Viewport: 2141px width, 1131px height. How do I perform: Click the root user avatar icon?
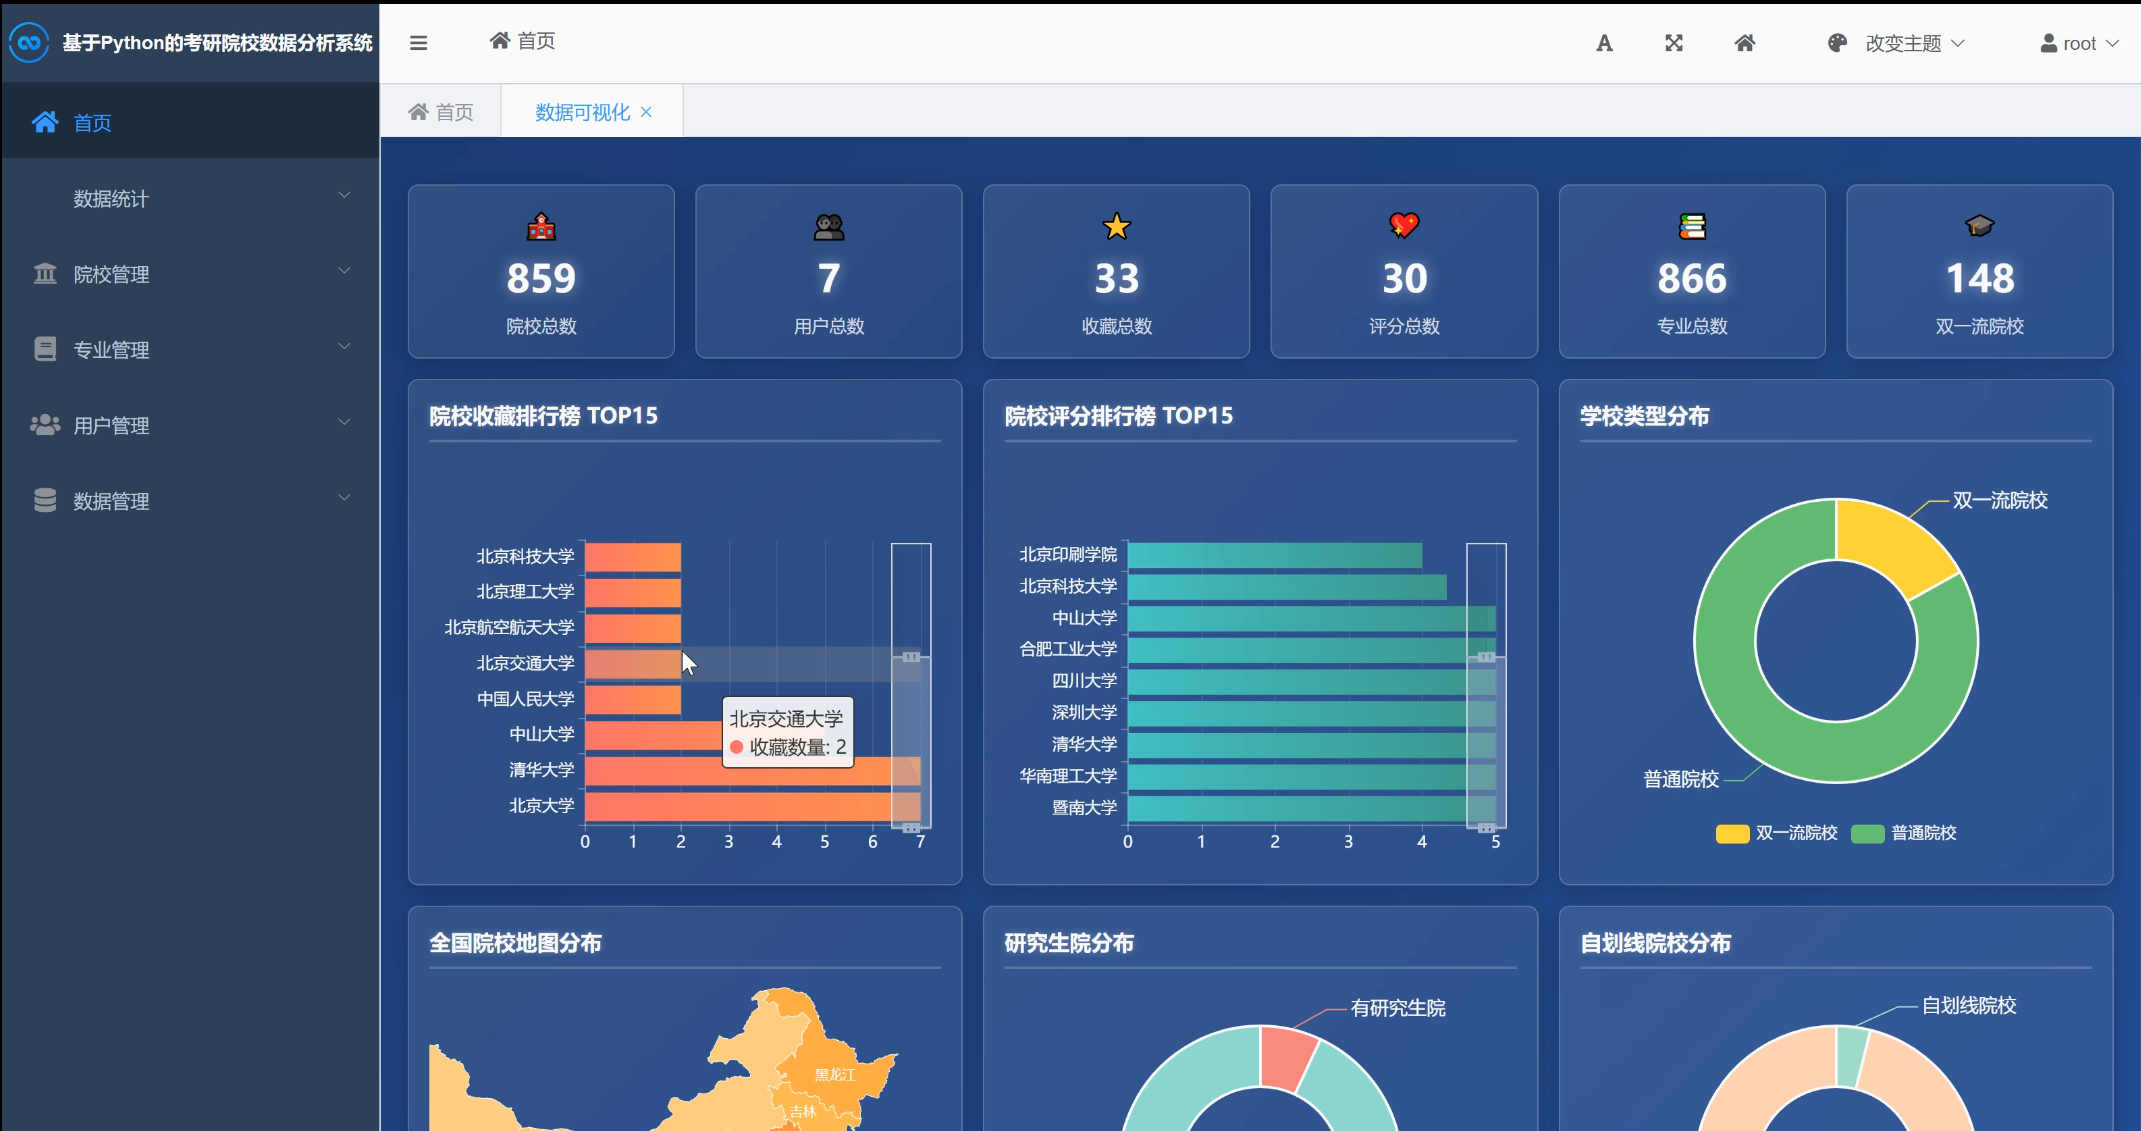point(2049,43)
